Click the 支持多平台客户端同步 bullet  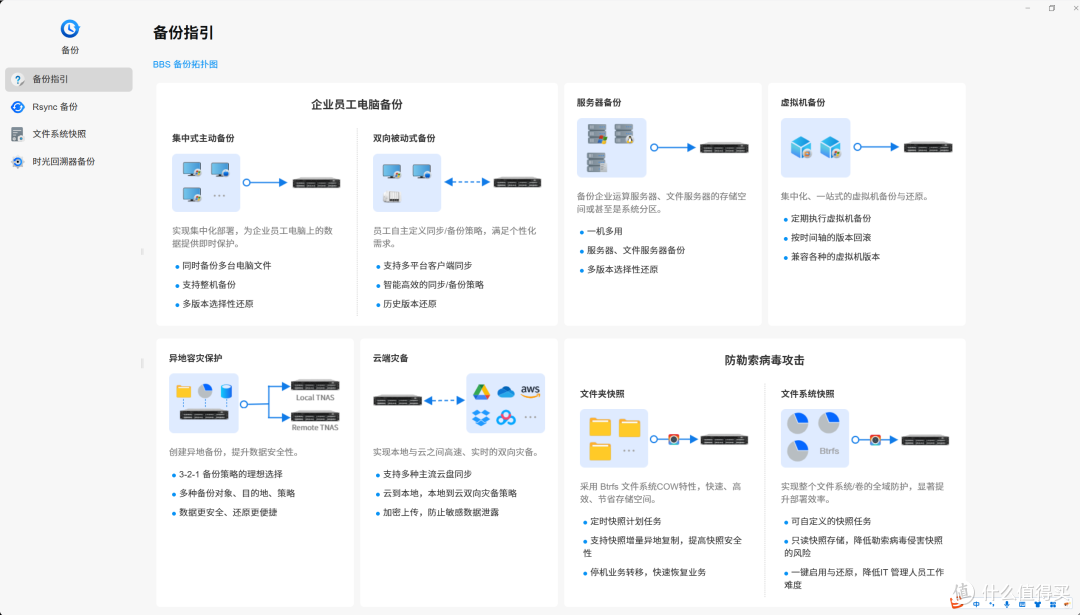(428, 266)
